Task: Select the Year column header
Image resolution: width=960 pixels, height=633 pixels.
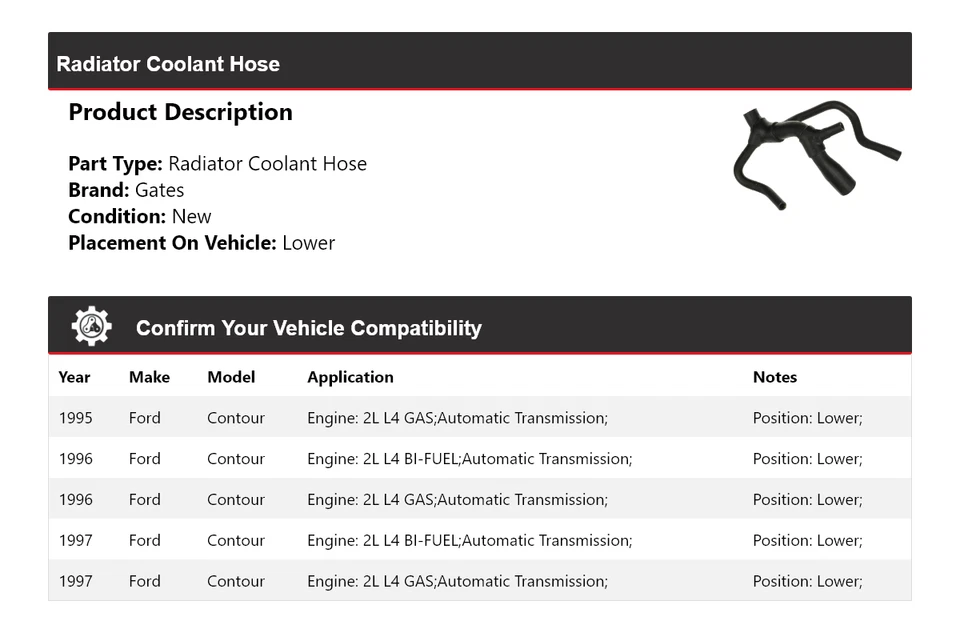Action: coord(74,377)
